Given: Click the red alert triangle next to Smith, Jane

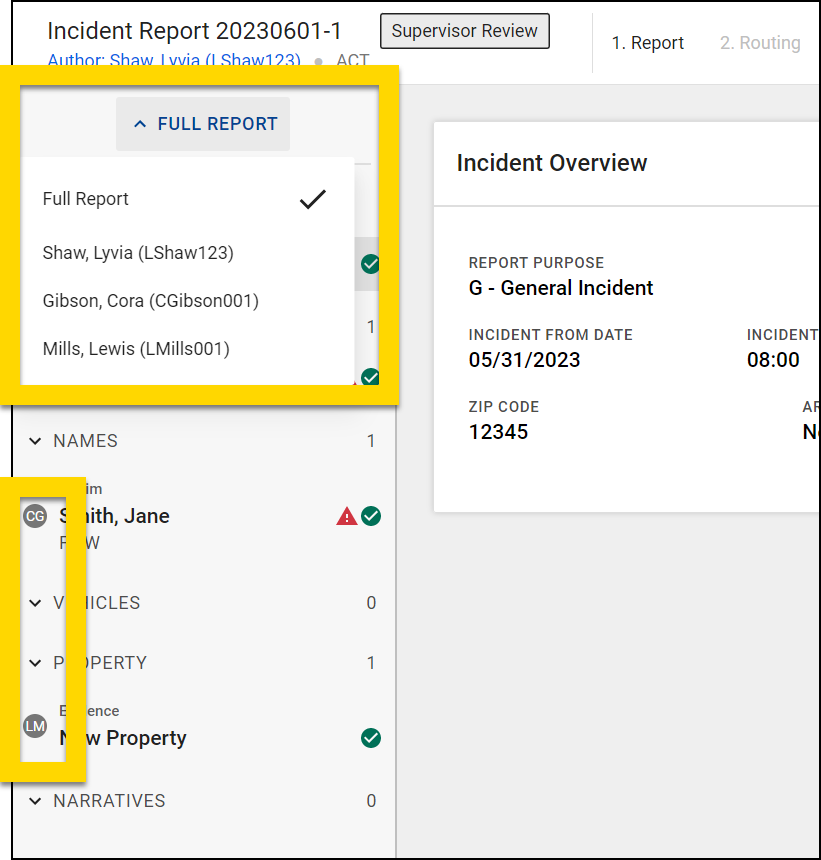Looking at the screenshot, I should tap(346, 515).
